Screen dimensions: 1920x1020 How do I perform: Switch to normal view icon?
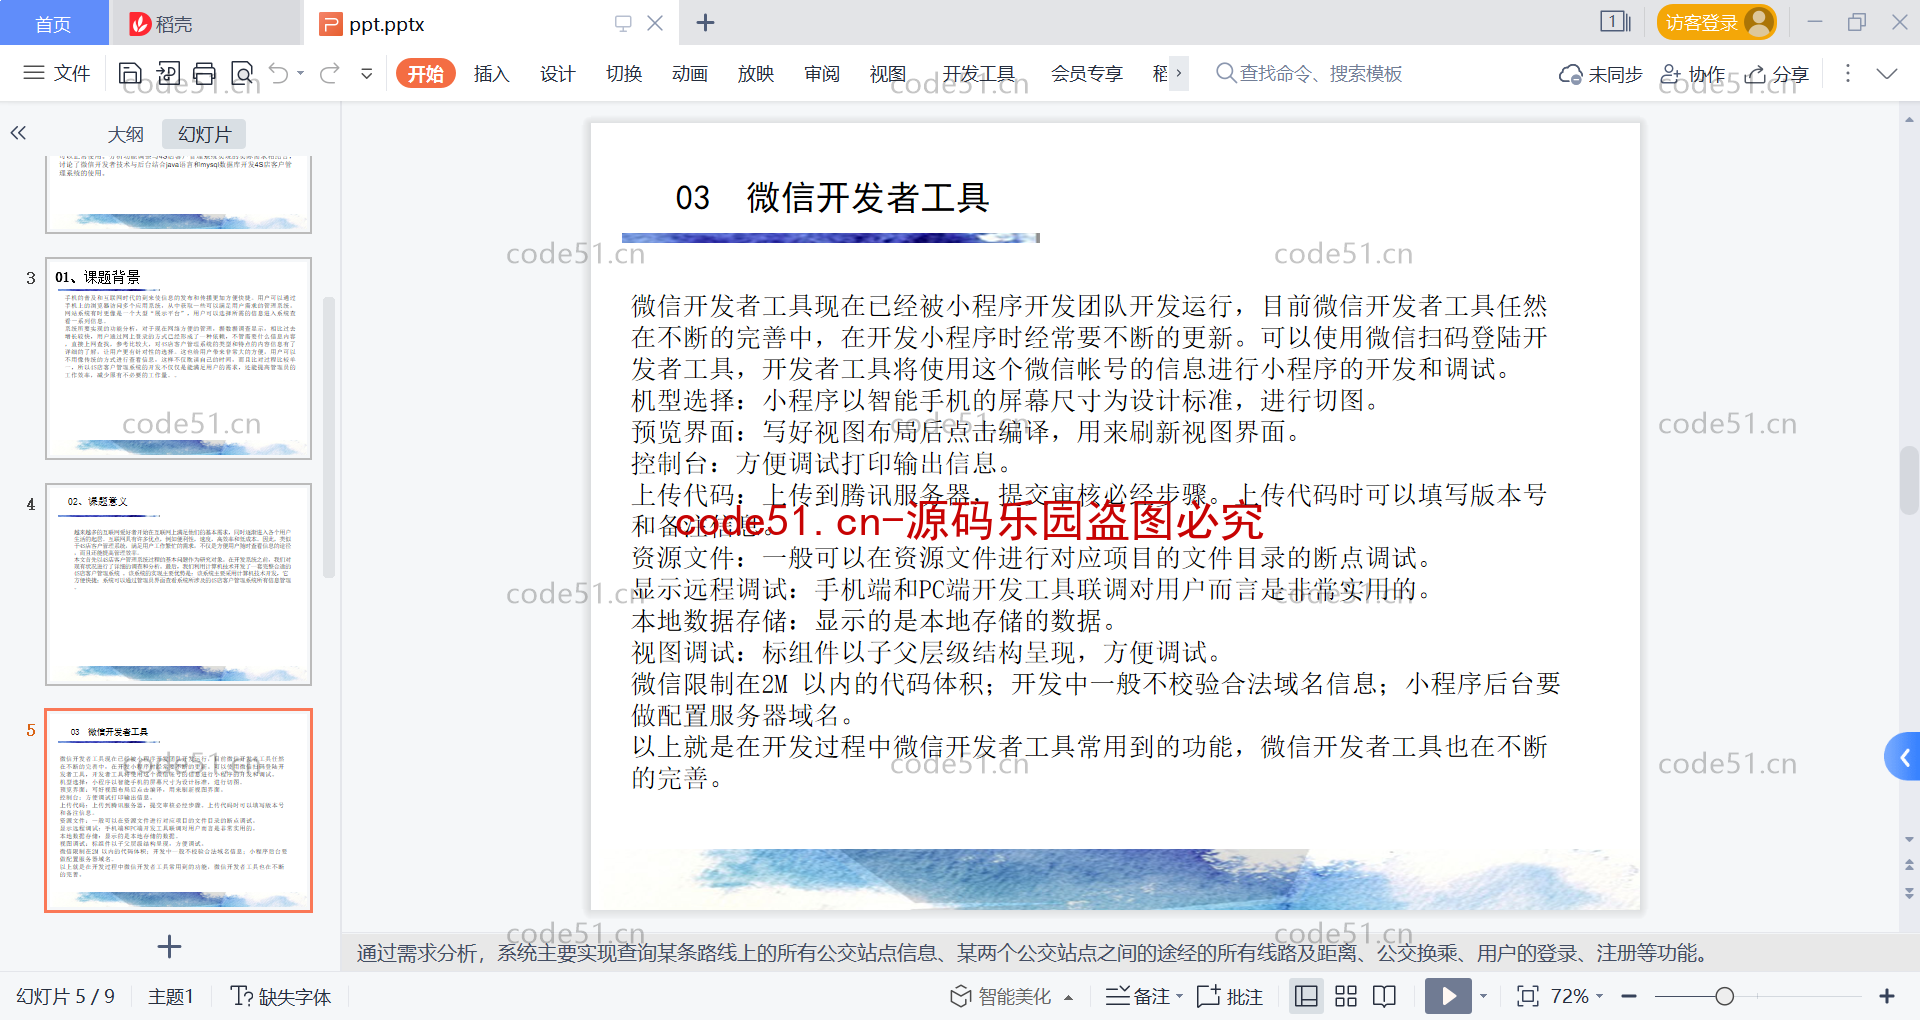pyautogui.click(x=1306, y=996)
